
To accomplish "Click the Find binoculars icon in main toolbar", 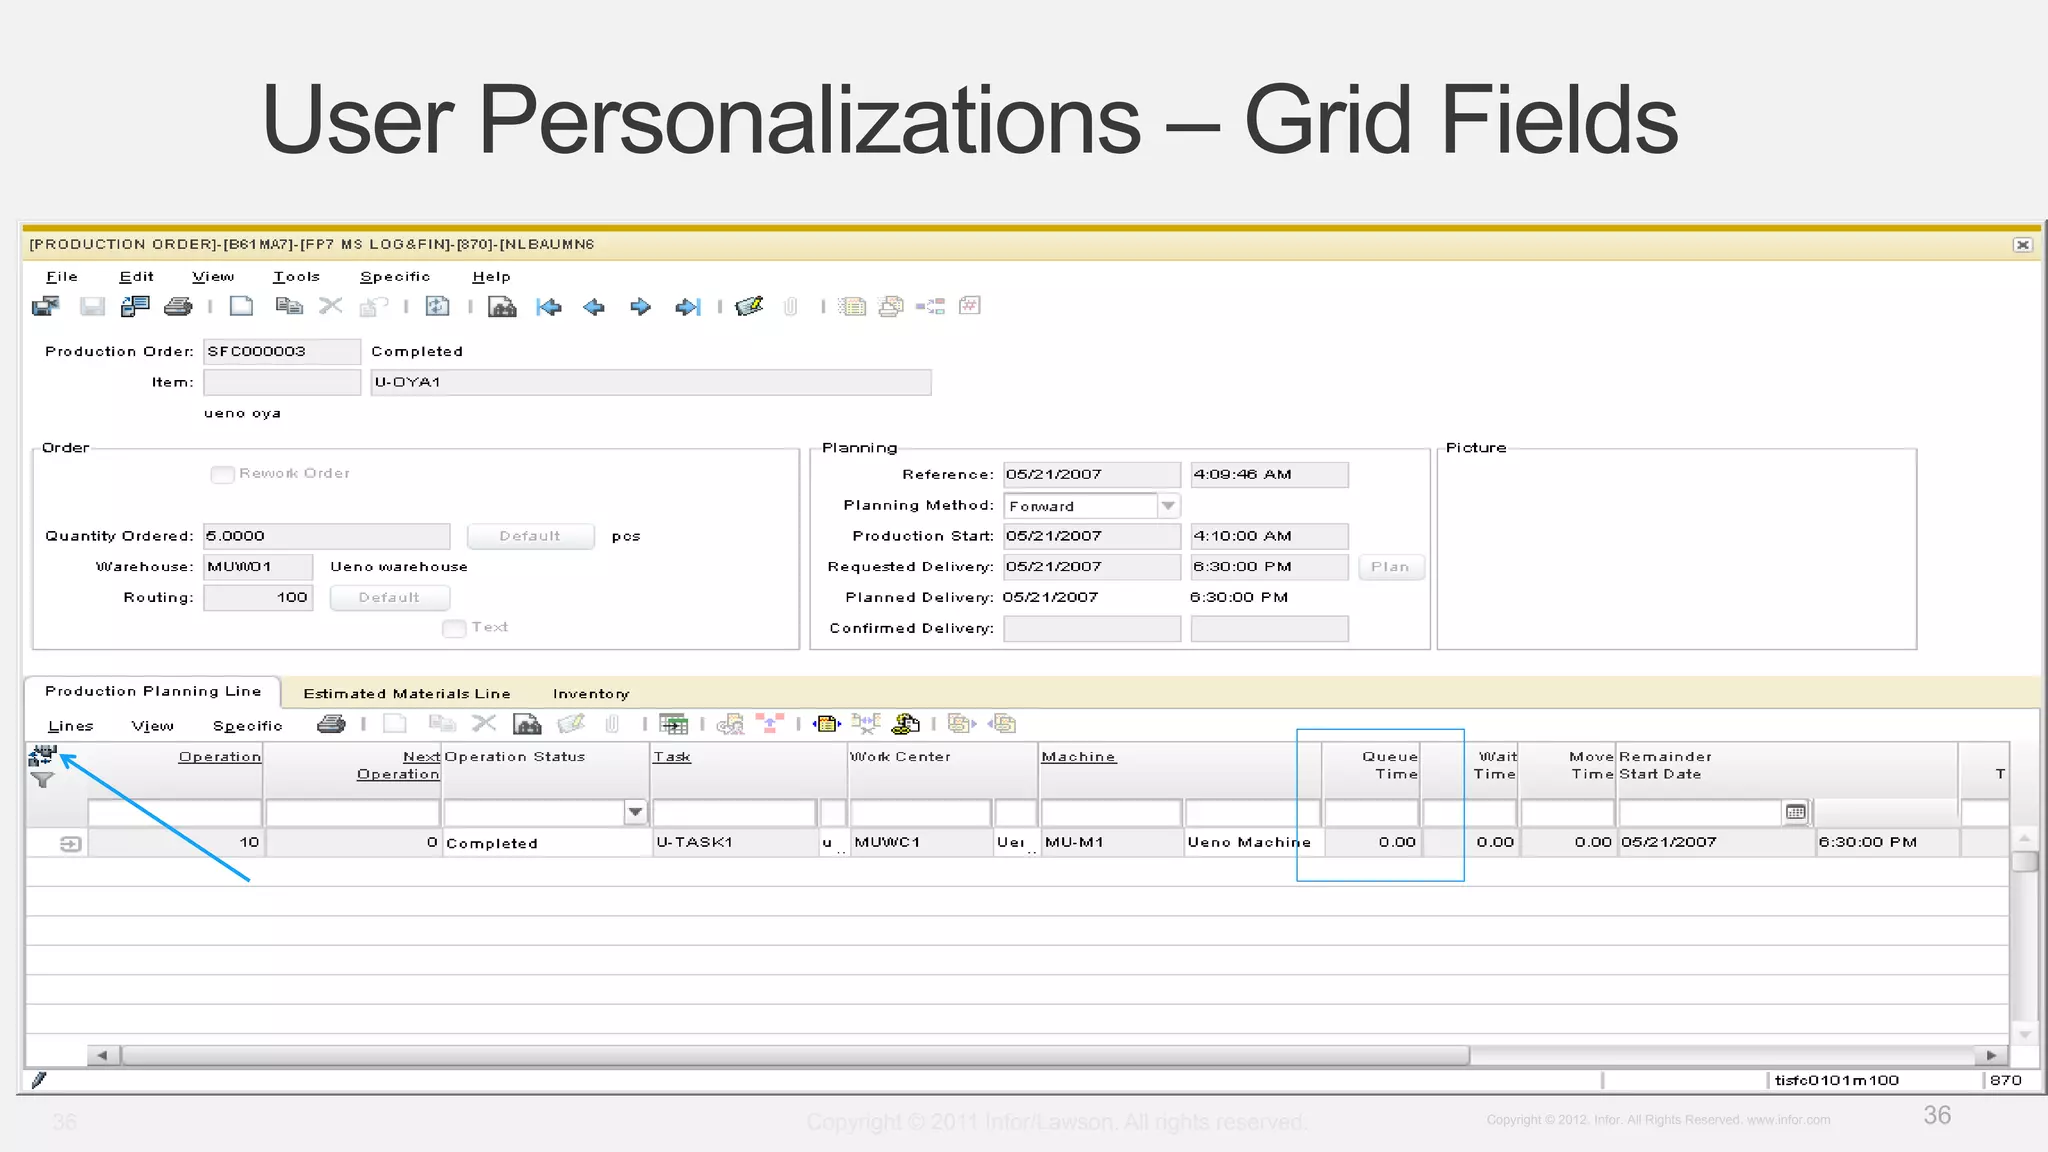I will click(502, 307).
